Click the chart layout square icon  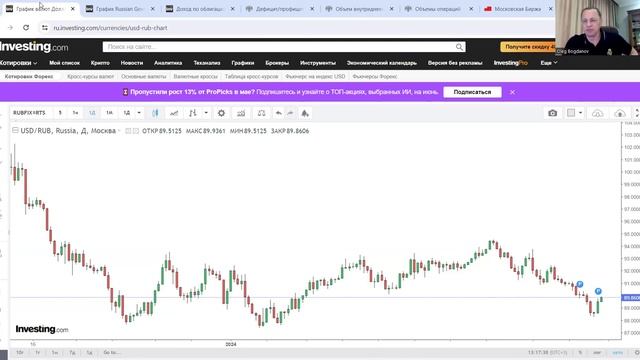pos(571,113)
